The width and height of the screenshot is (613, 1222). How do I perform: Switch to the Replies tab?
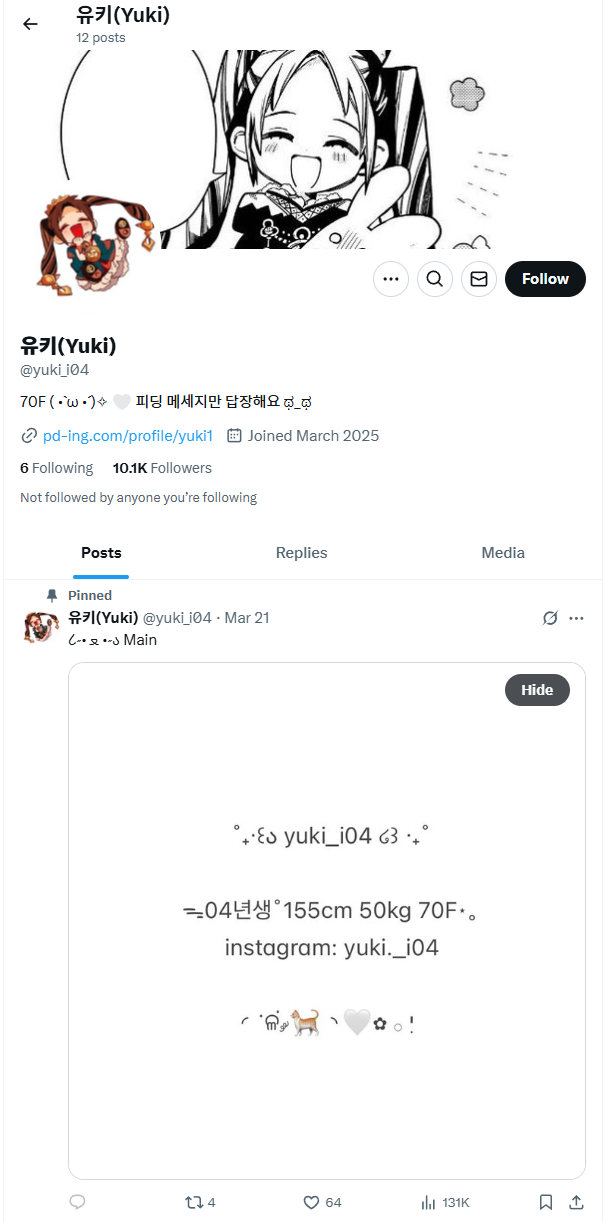(x=301, y=553)
